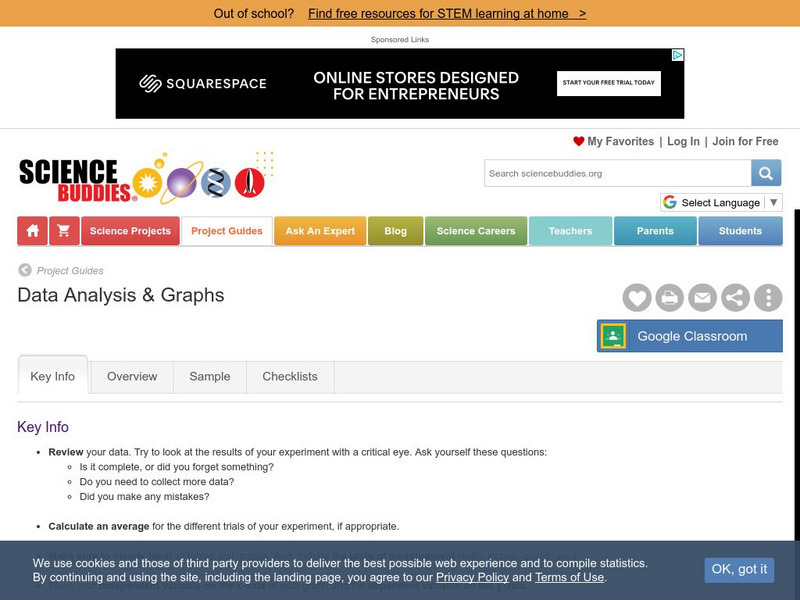Switch to the Overview tab

coord(132,377)
